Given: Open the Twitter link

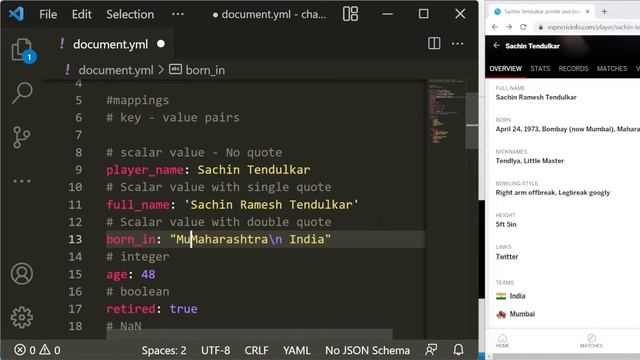Looking at the screenshot, I should point(507,256).
